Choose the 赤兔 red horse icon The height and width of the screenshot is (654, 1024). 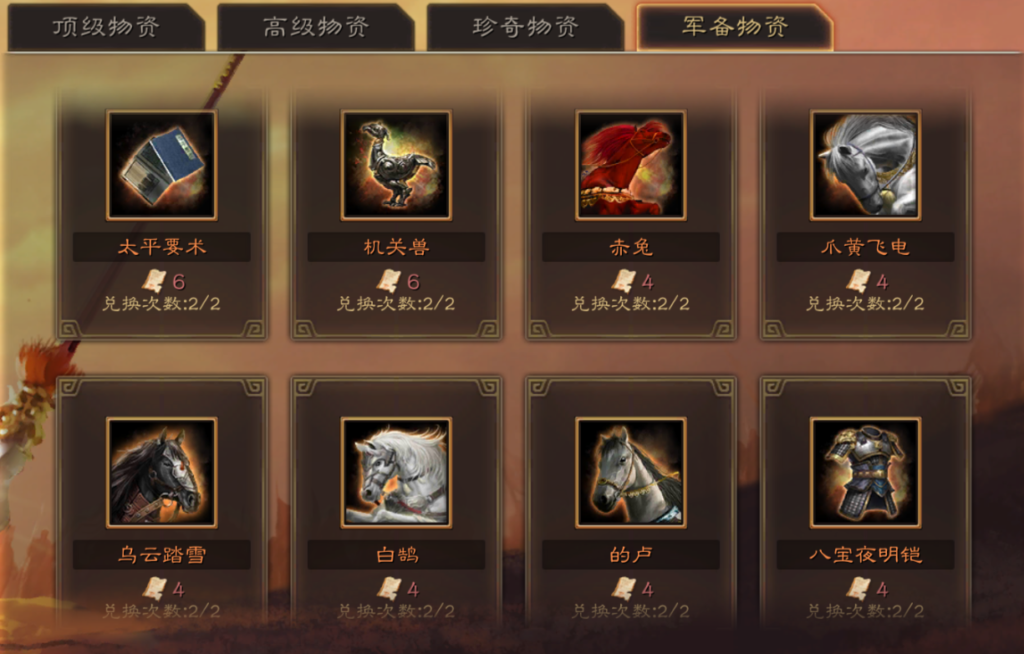[631, 165]
